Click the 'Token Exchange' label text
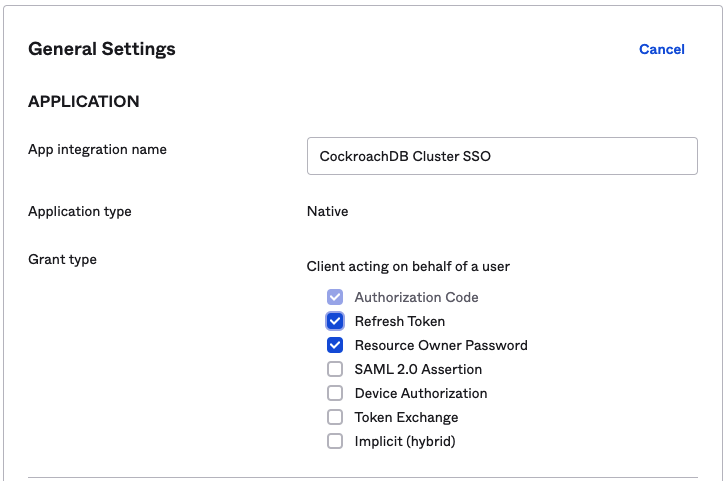 pyautogui.click(x=406, y=417)
